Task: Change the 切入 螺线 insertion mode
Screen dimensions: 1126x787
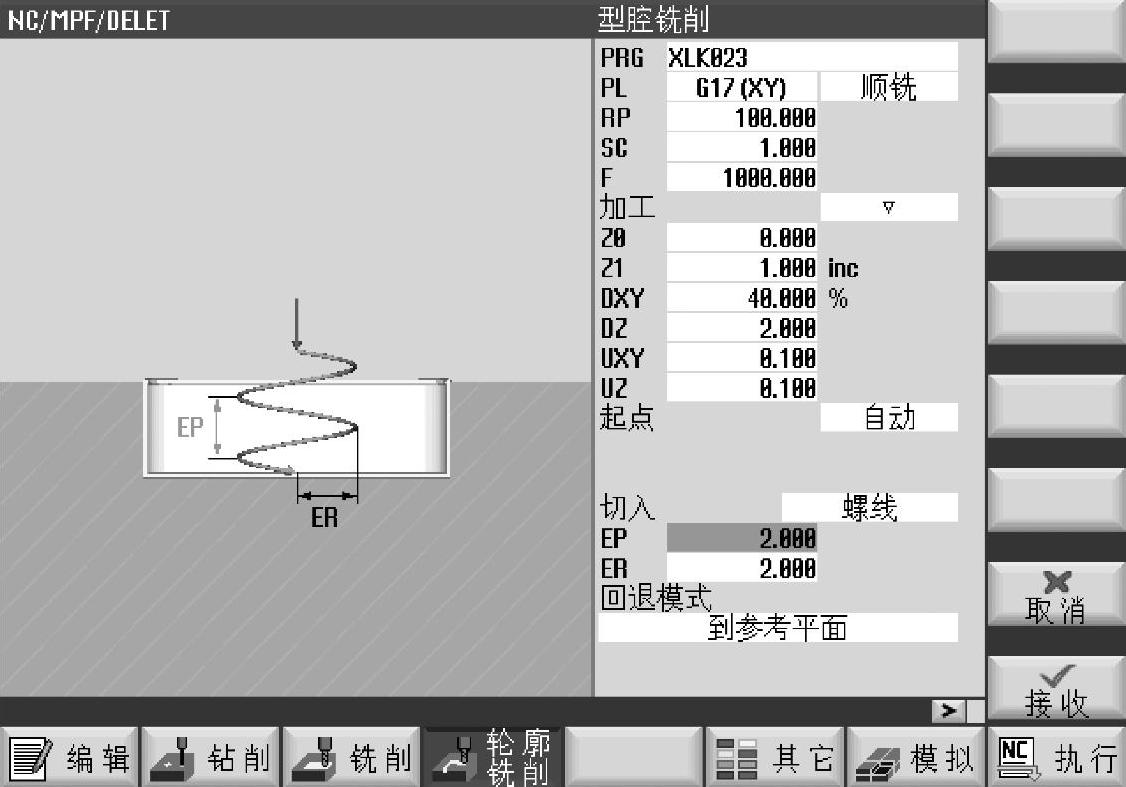Action: tap(869, 508)
